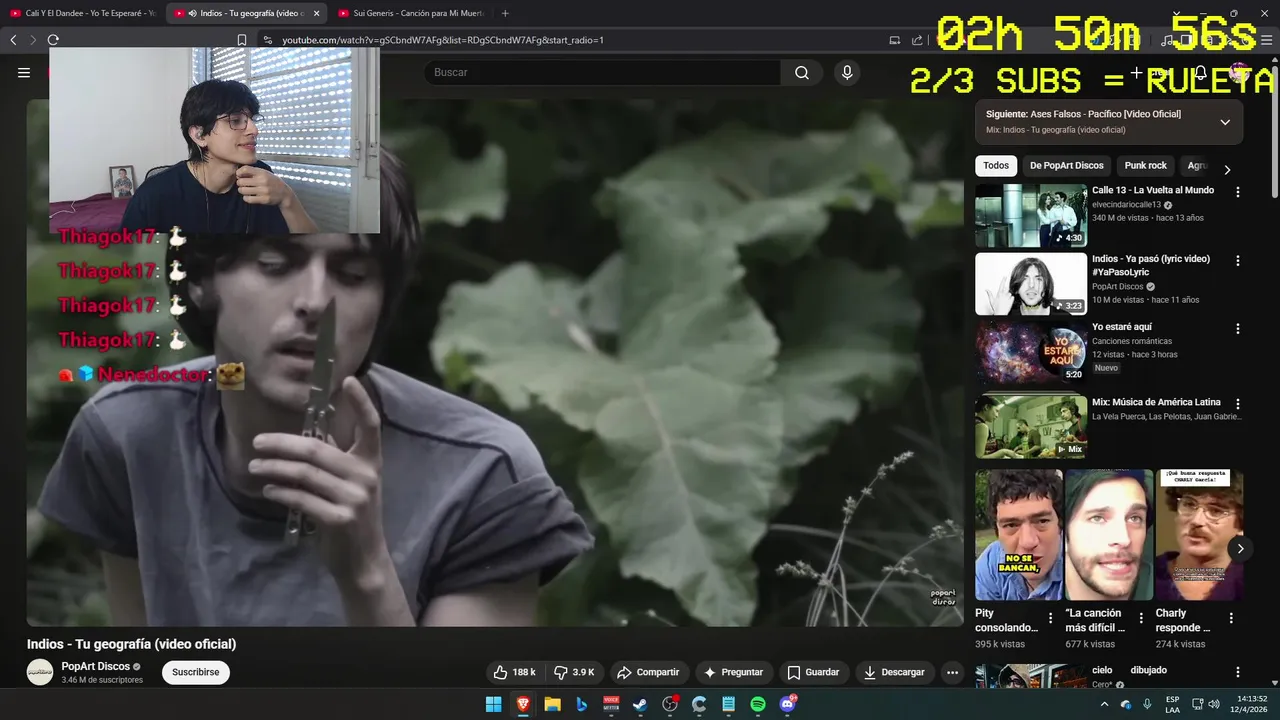The width and height of the screenshot is (1280, 720).
Task: Open the Pity consolando short thumbnail
Action: pyautogui.click(x=1019, y=535)
